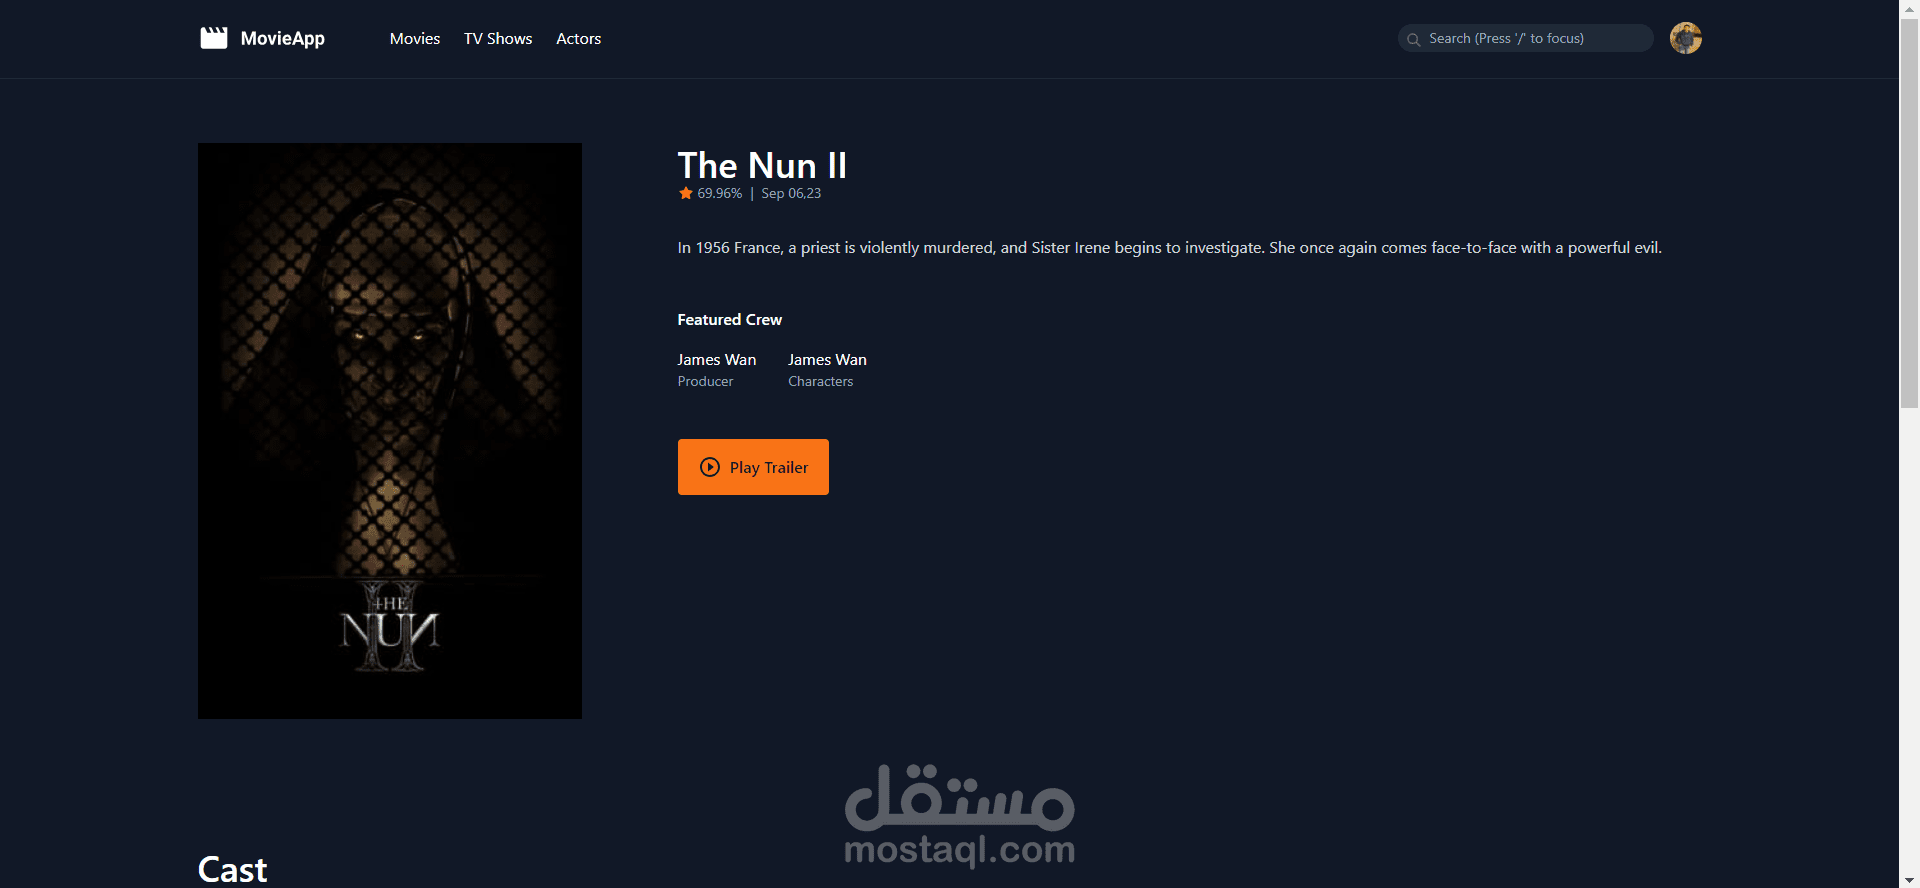Click the MovieApp brand name
The height and width of the screenshot is (888, 1920).
283,38
